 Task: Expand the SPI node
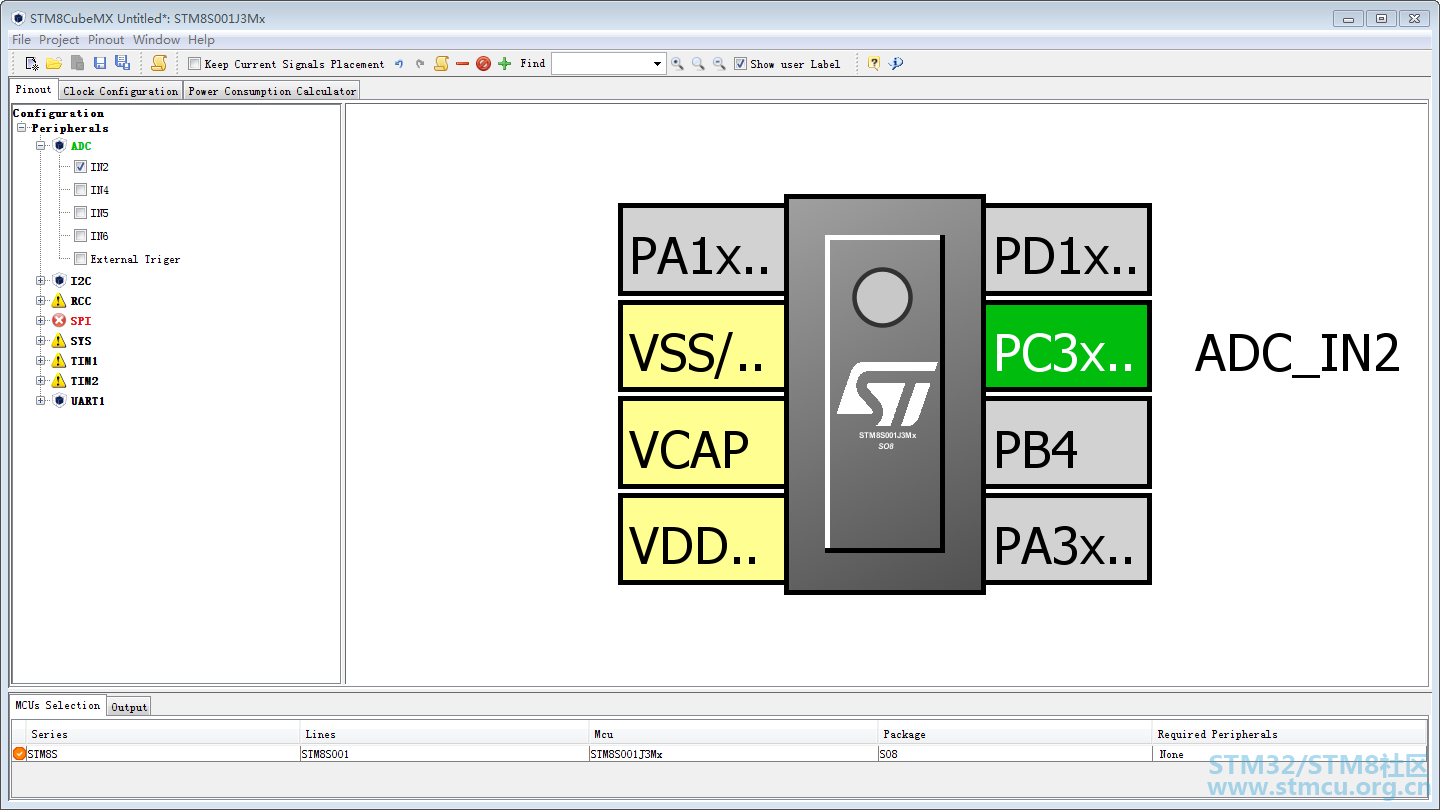pyautogui.click(x=41, y=321)
